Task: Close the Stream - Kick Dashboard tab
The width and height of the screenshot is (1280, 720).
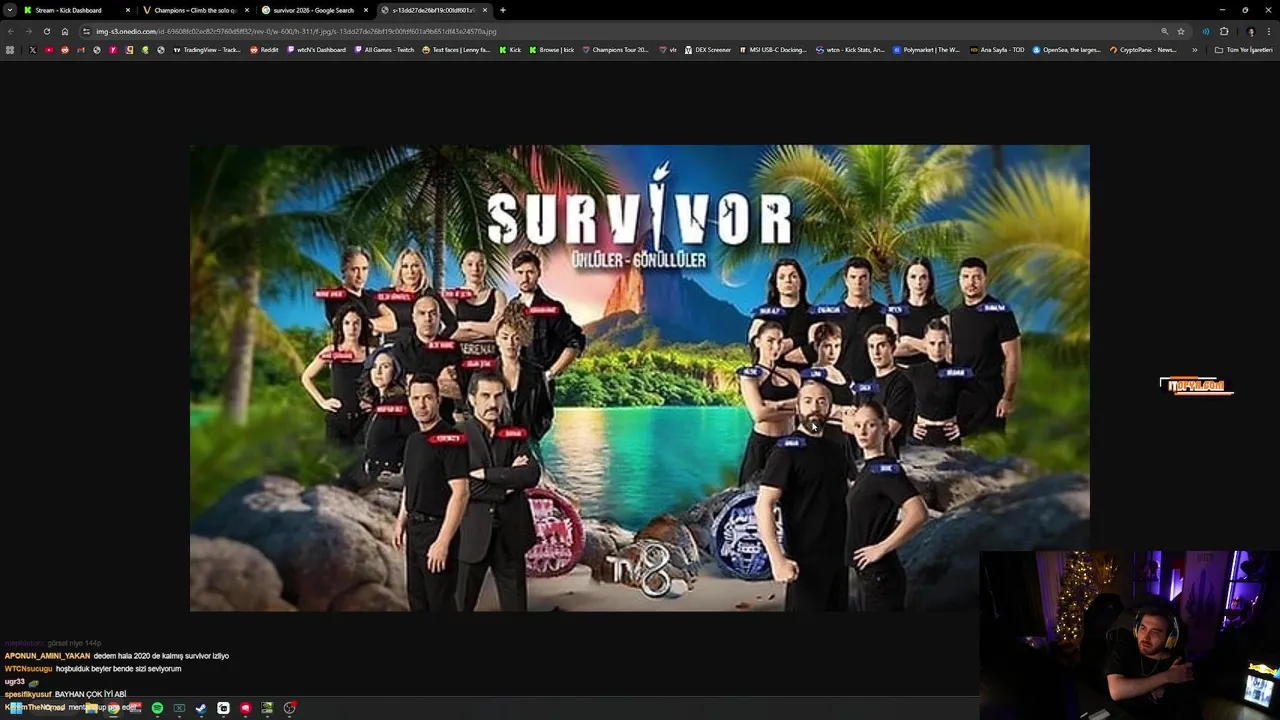Action: [128, 10]
